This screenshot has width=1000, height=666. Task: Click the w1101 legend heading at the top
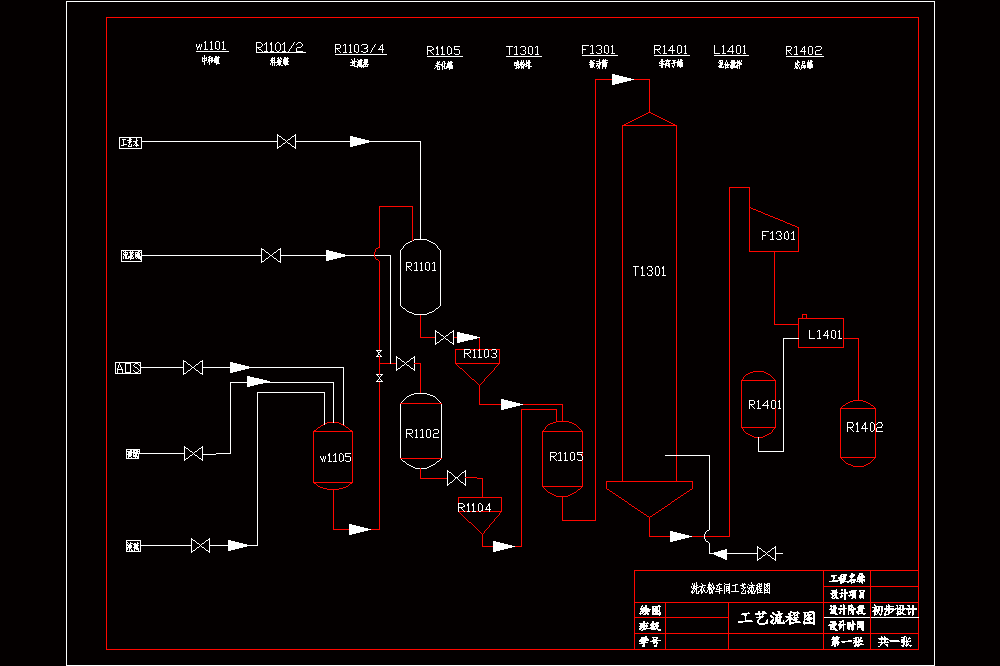coord(211,46)
